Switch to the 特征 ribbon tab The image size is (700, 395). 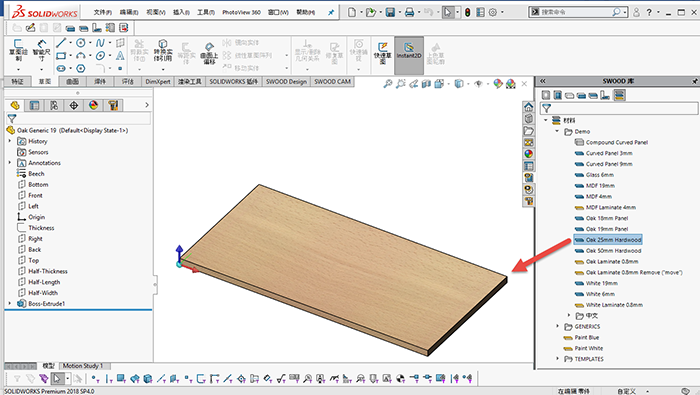(18, 82)
